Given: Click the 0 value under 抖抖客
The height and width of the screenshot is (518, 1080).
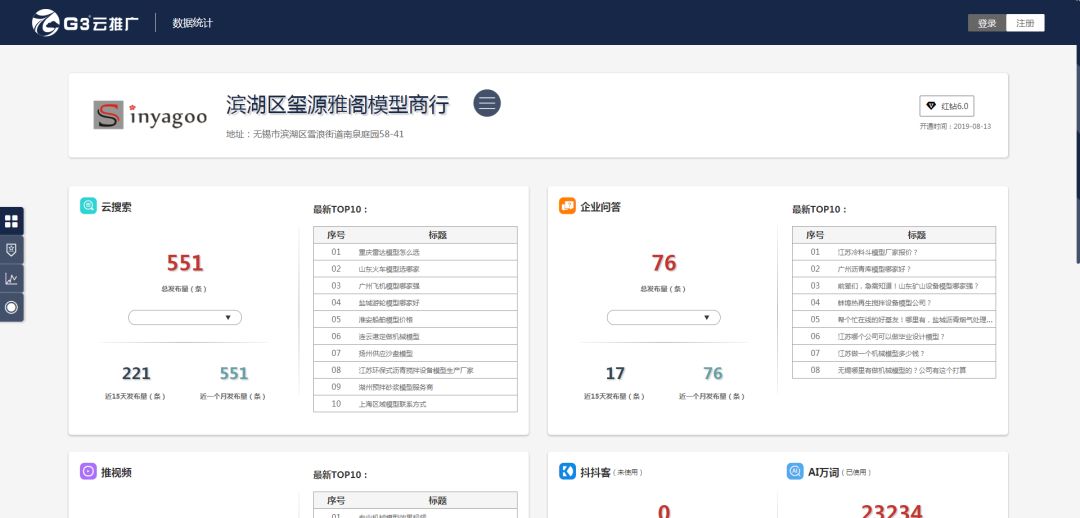Looking at the screenshot, I should pos(664,511).
